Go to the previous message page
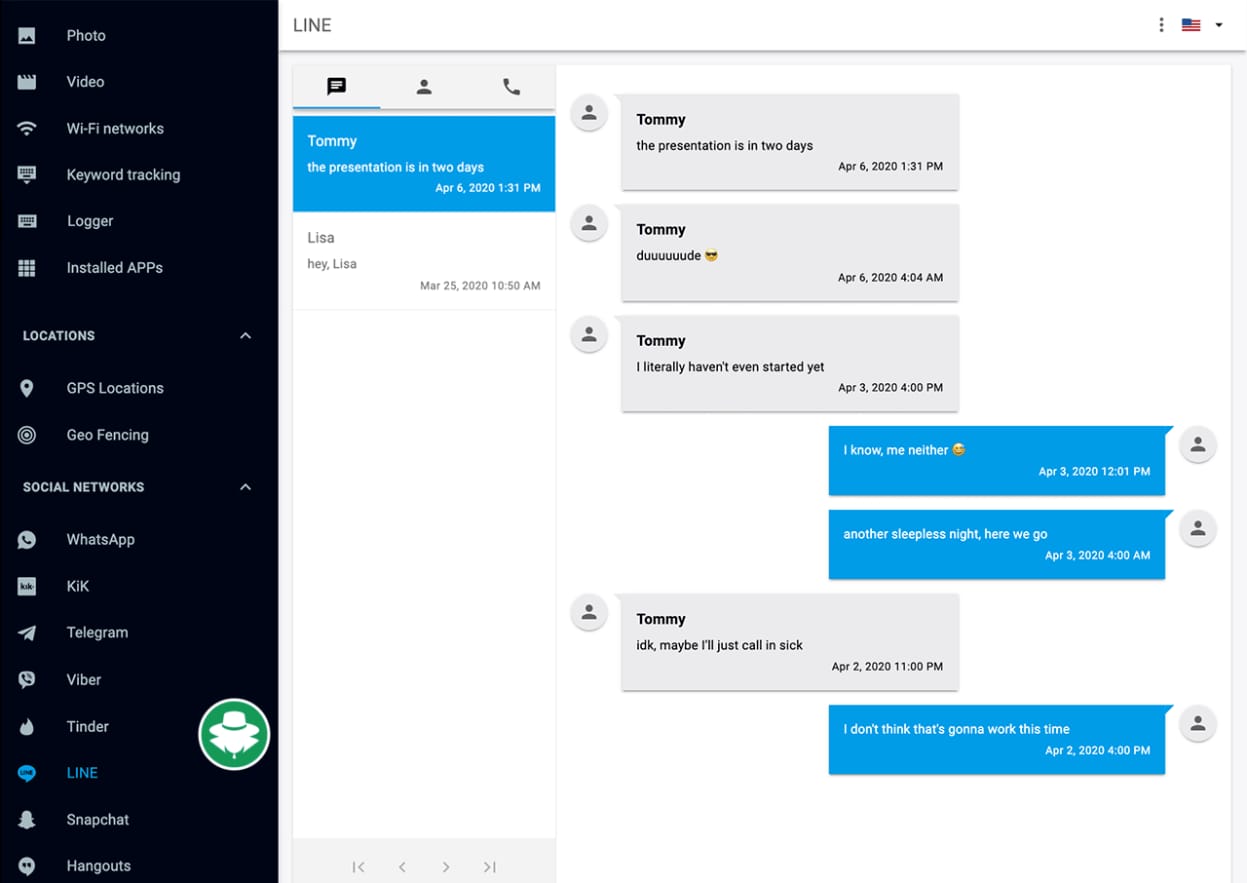The height and width of the screenshot is (883, 1247). [x=402, y=867]
